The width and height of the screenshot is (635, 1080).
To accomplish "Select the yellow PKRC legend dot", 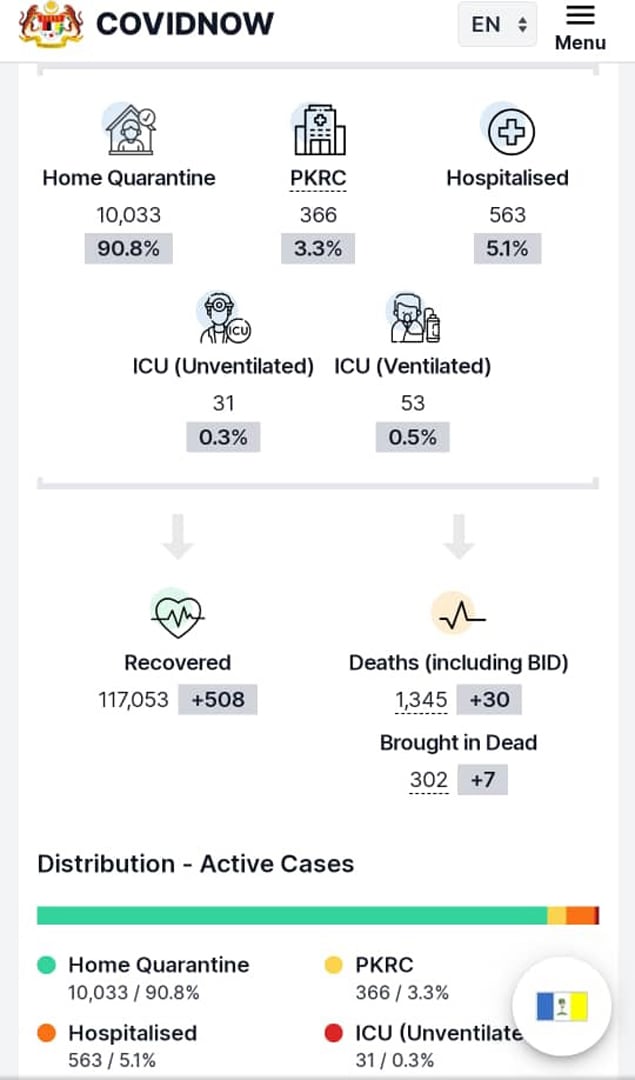I will (x=333, y=965).
